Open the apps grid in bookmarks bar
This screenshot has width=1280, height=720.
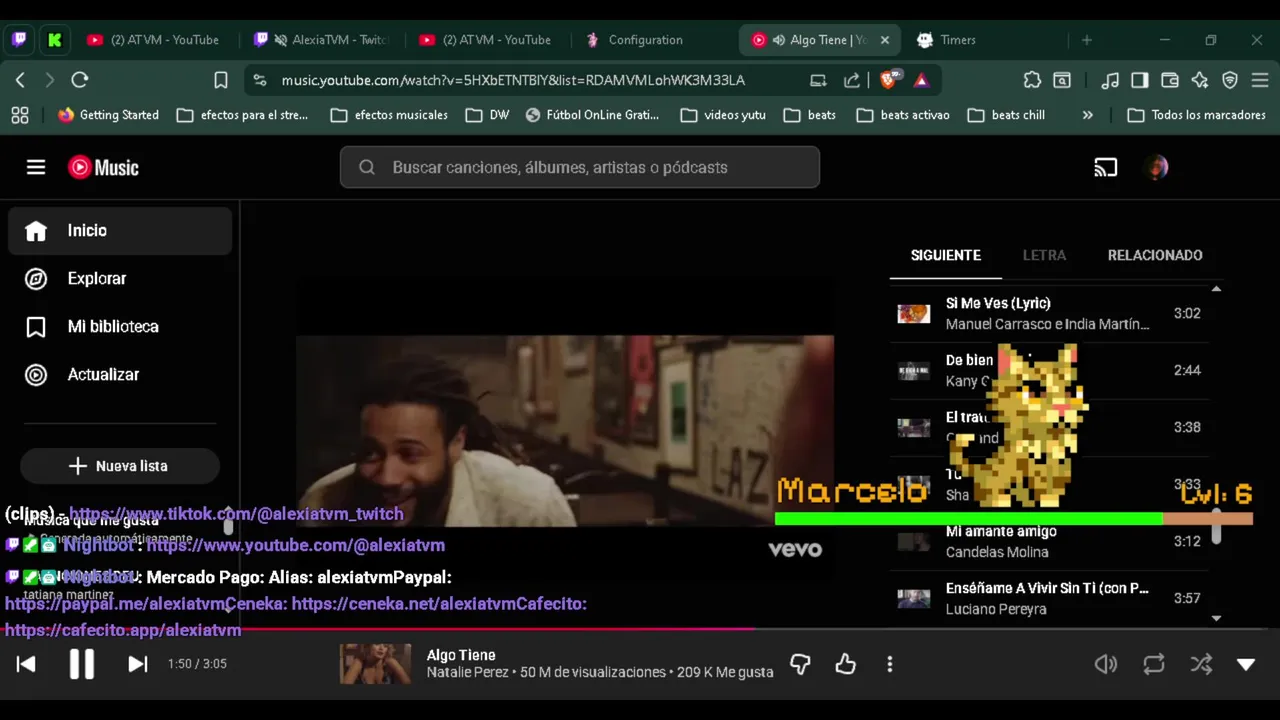pyautogui.click(x=20, y=115)
